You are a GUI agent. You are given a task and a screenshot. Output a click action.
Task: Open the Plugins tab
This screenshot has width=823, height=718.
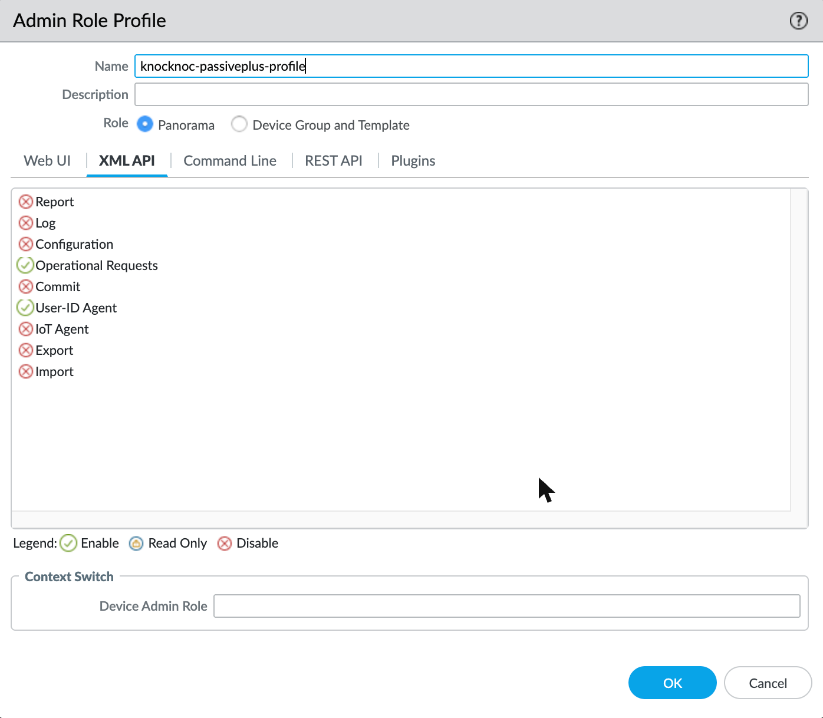[413, 161]
